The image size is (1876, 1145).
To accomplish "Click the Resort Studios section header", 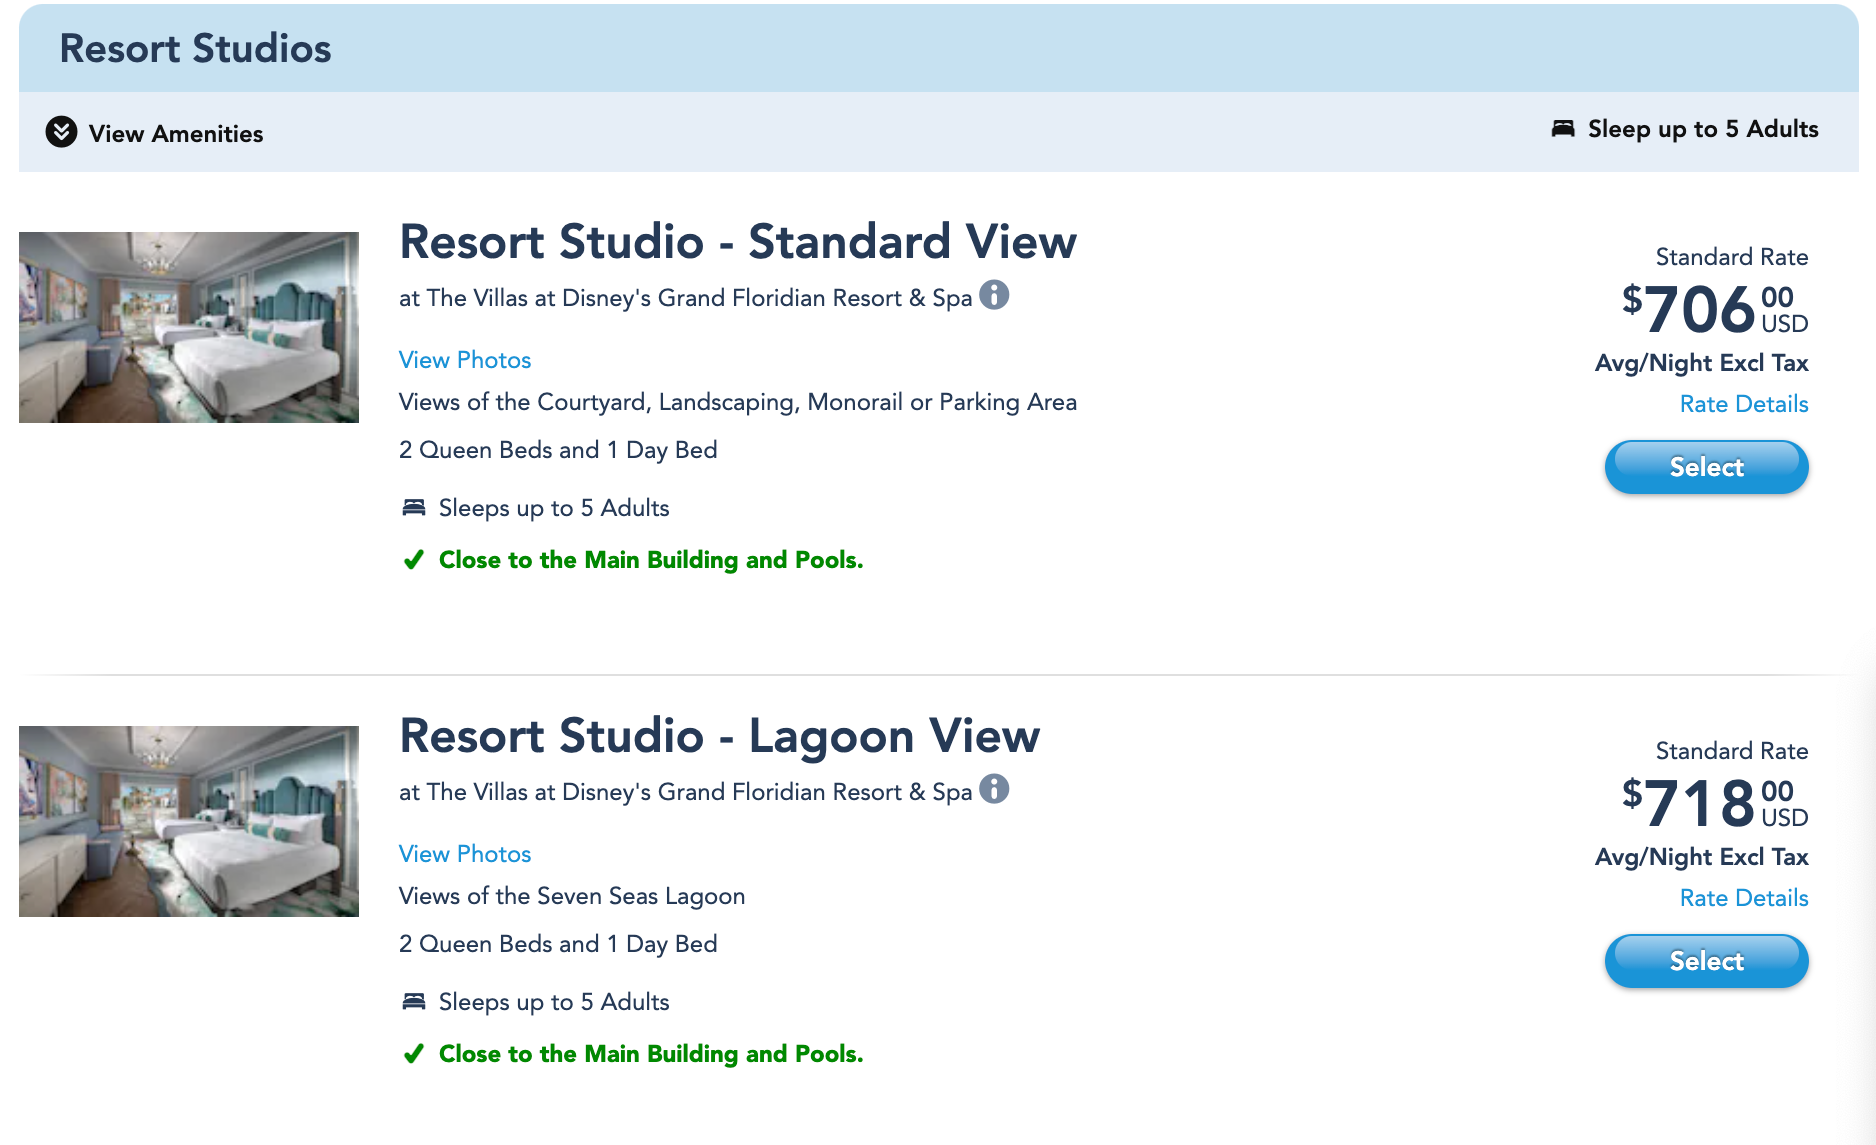I will pyautogui.click(x=195, y=49).
